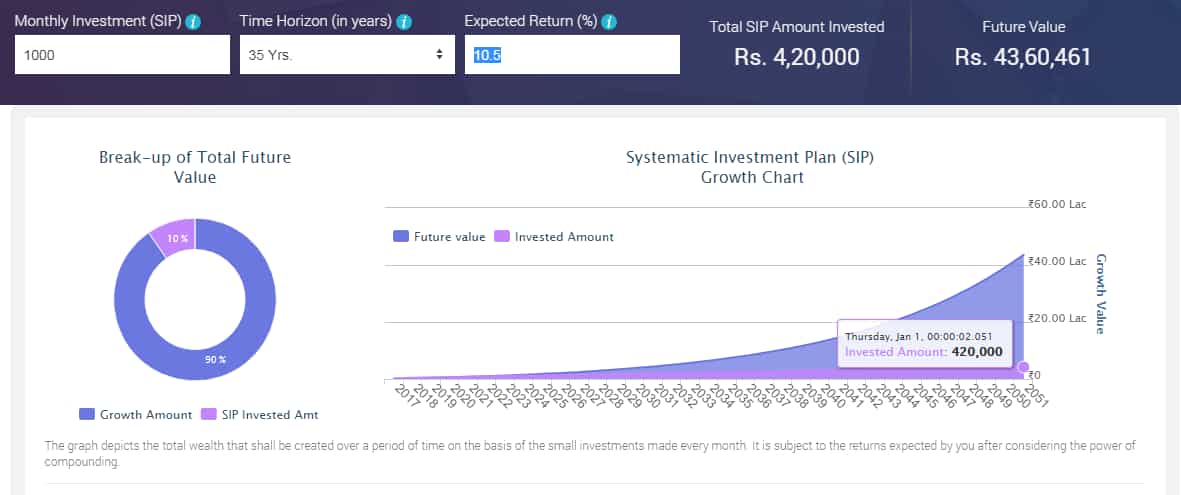This screenshot has height=495, width=1181.
Task: Open the Time Horizon 35 Yrs. dropdown
Action: pyautogui.click(x=347, y=55)
